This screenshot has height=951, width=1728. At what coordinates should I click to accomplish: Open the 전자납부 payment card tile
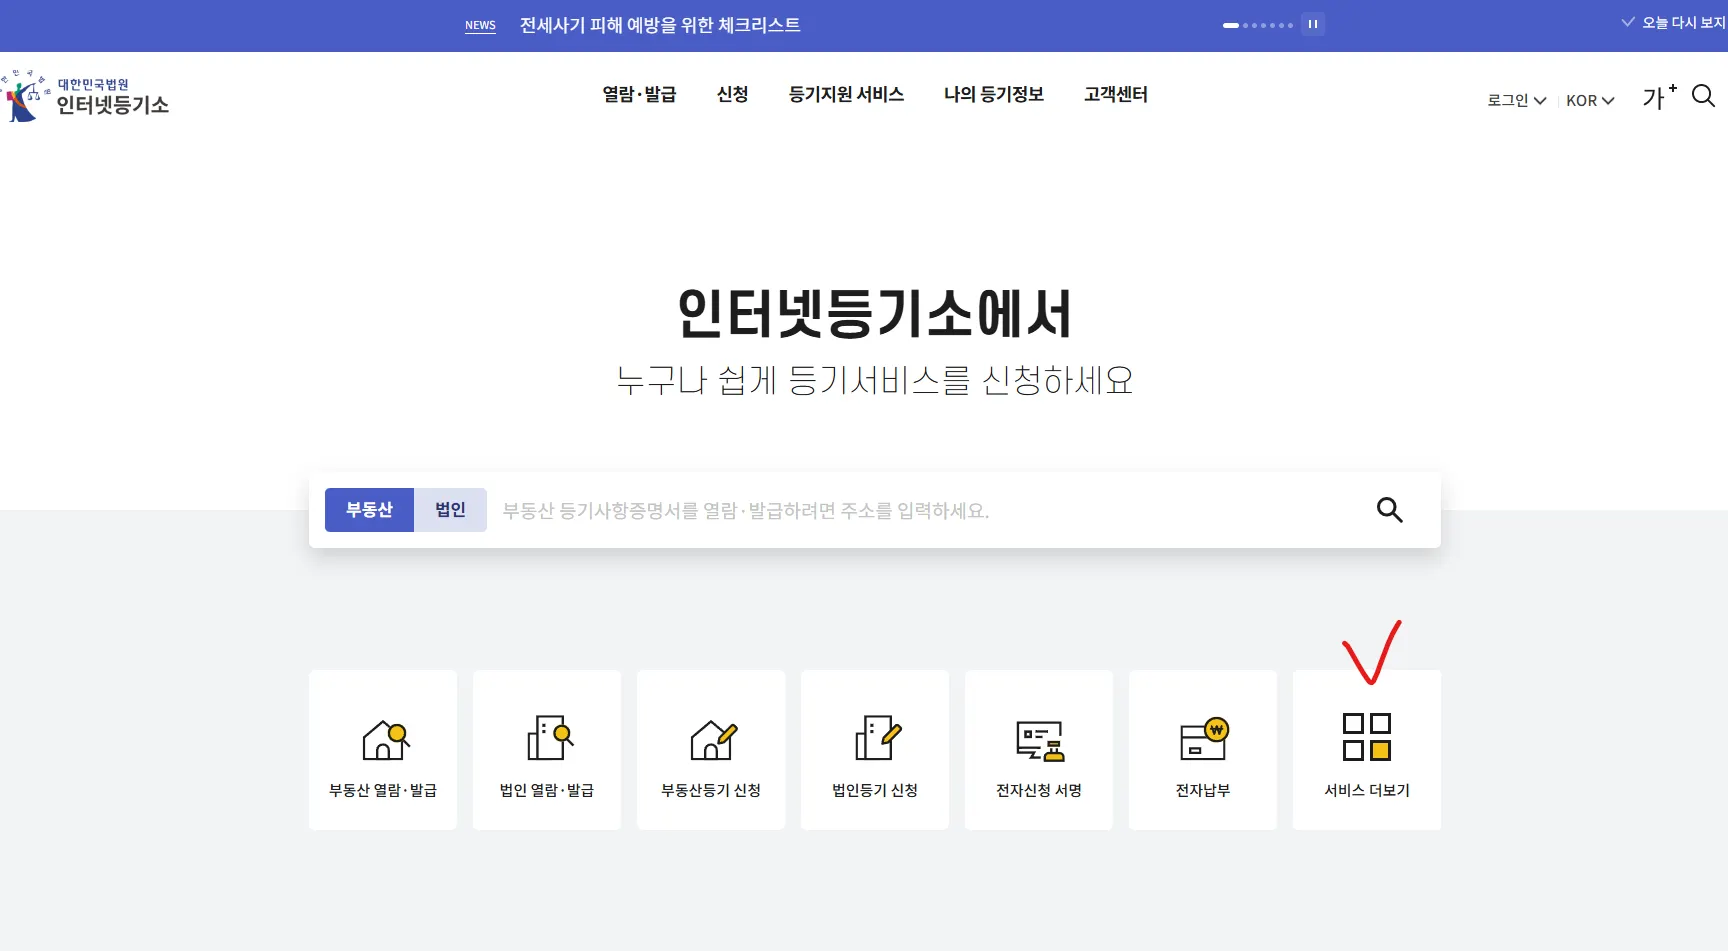coord(1203,750)
